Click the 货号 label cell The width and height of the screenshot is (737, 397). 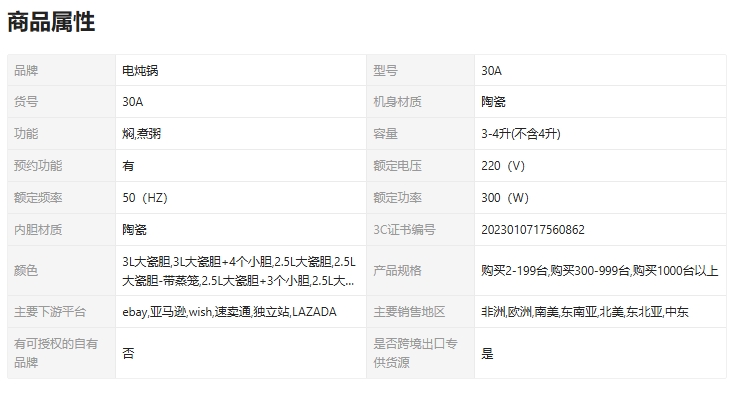click(x=62, y=101)
